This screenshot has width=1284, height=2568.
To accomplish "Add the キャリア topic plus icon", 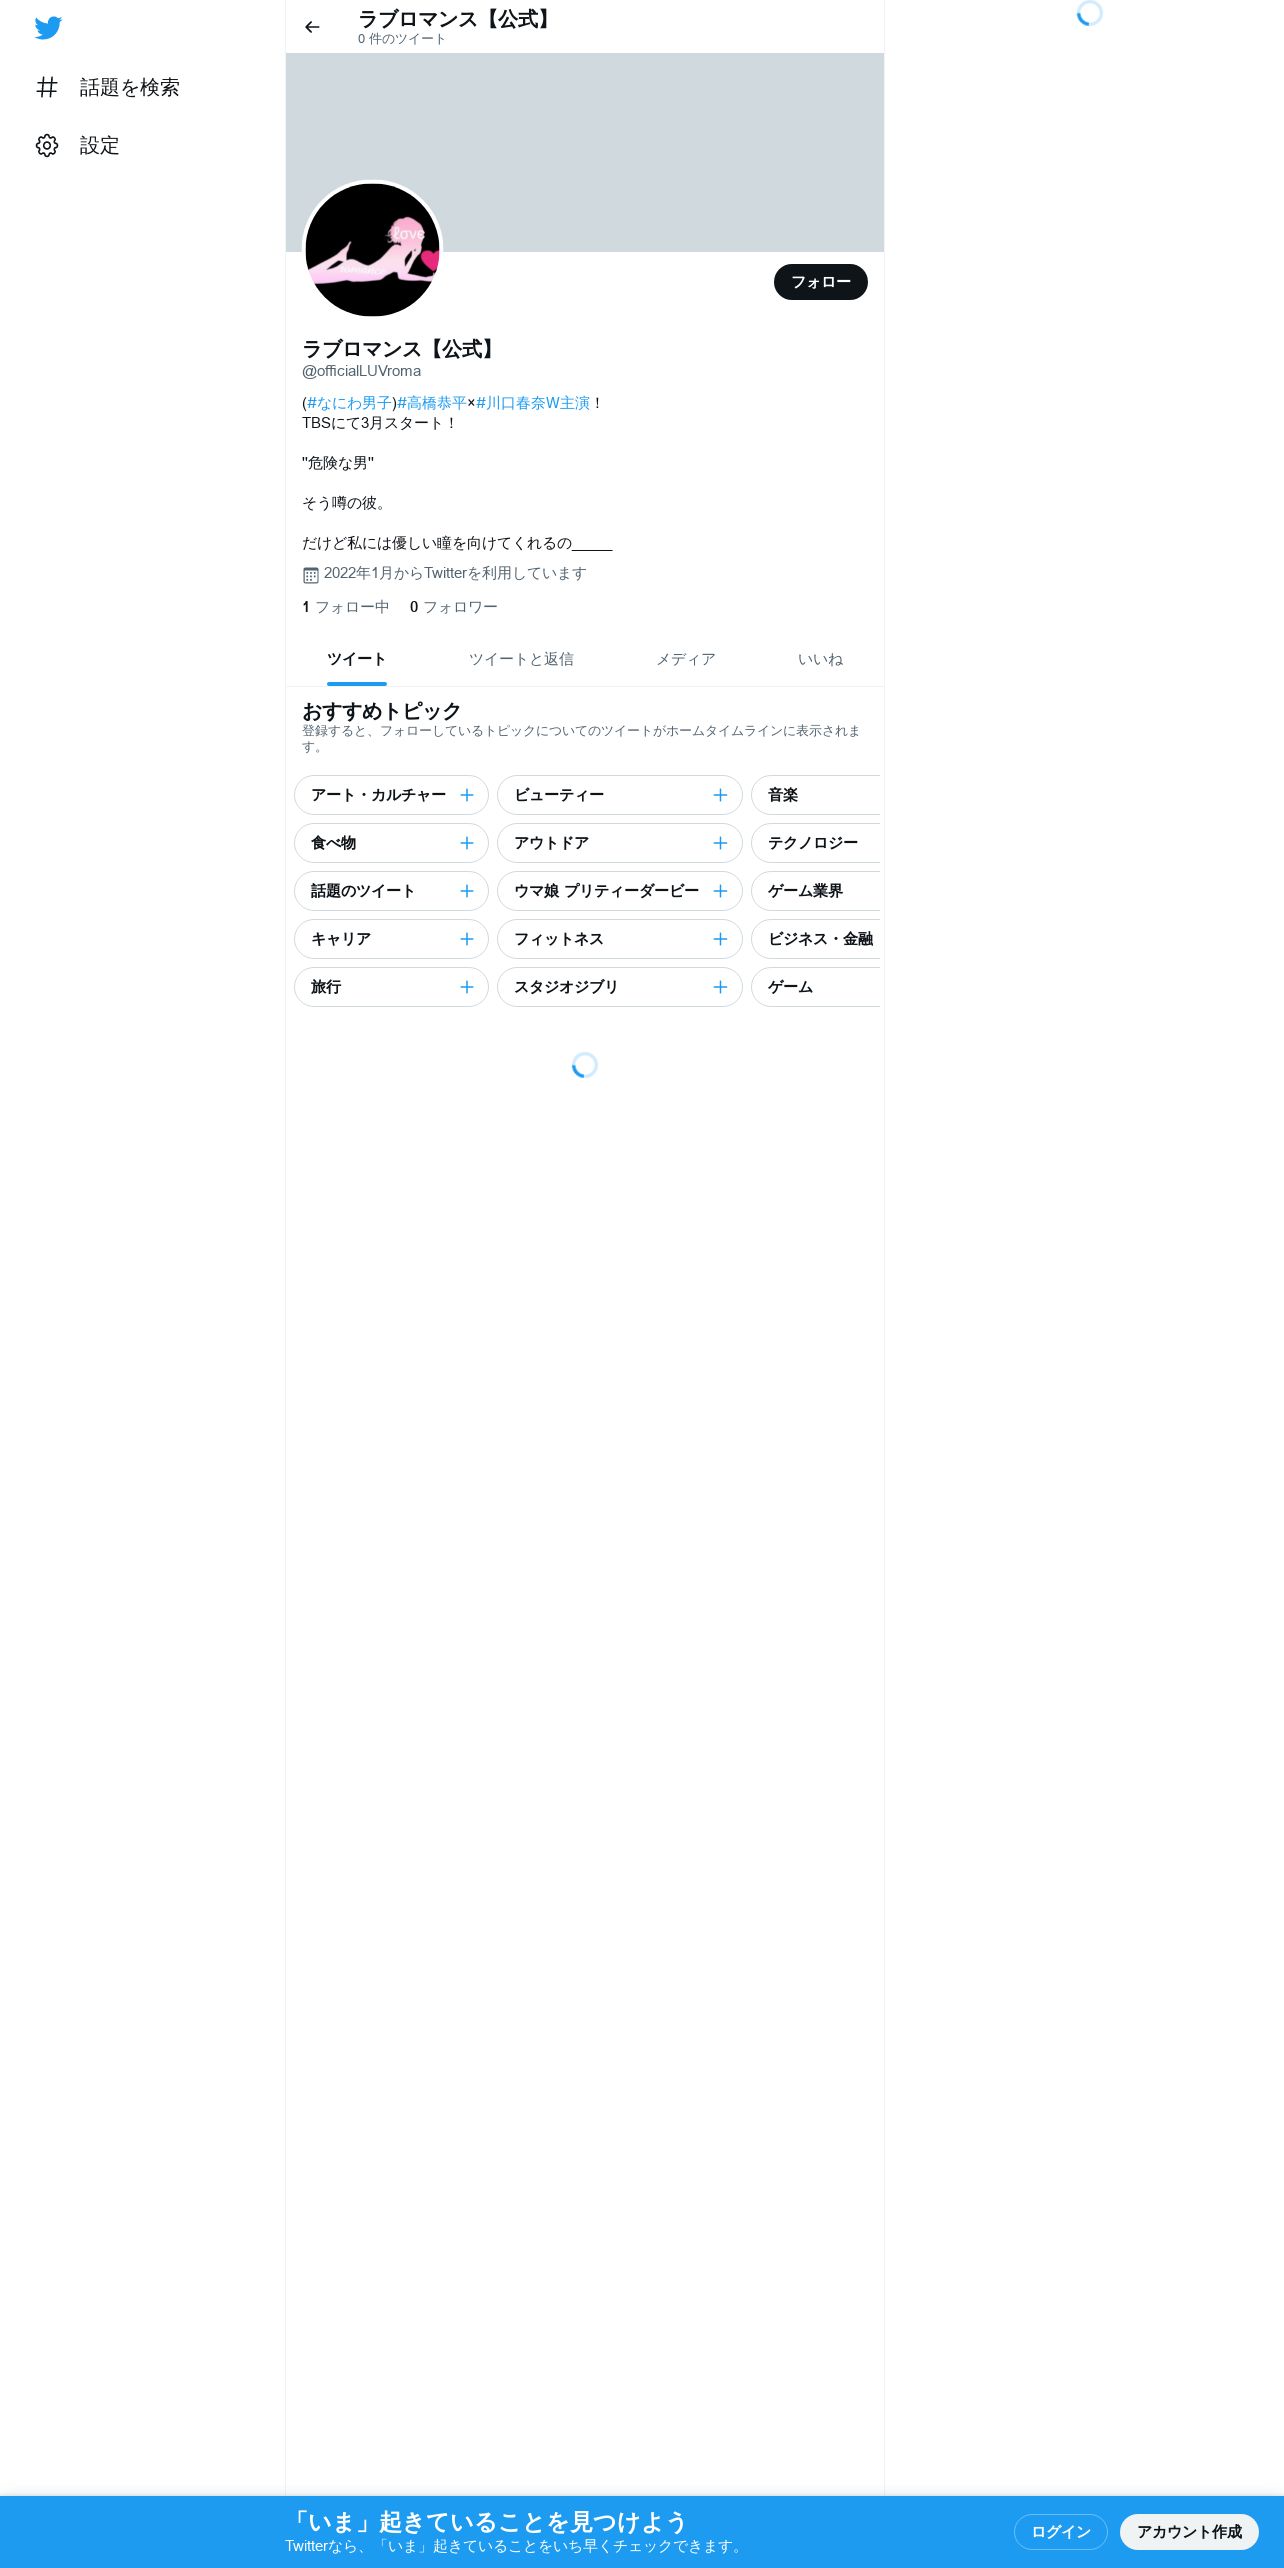I will point(467,939).
